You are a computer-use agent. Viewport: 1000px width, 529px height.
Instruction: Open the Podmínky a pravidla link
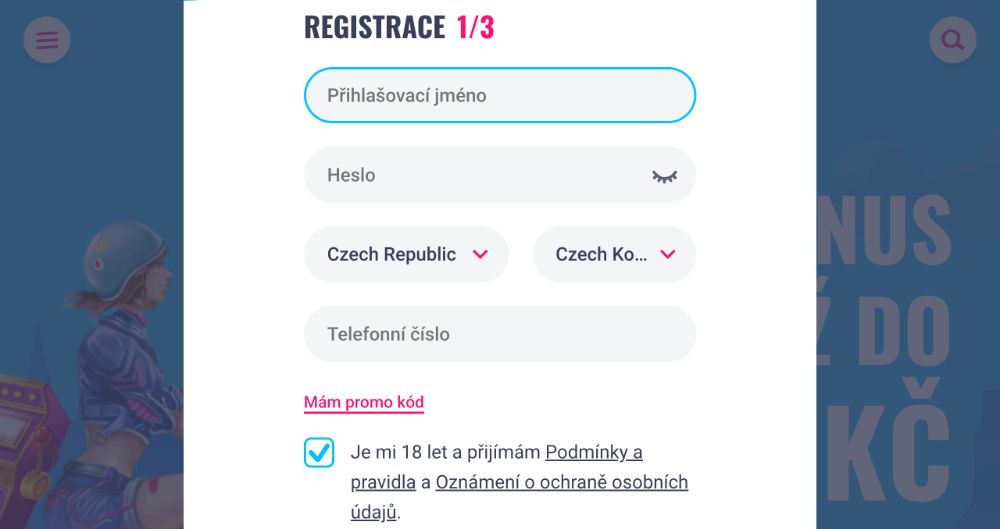point(593,452)
